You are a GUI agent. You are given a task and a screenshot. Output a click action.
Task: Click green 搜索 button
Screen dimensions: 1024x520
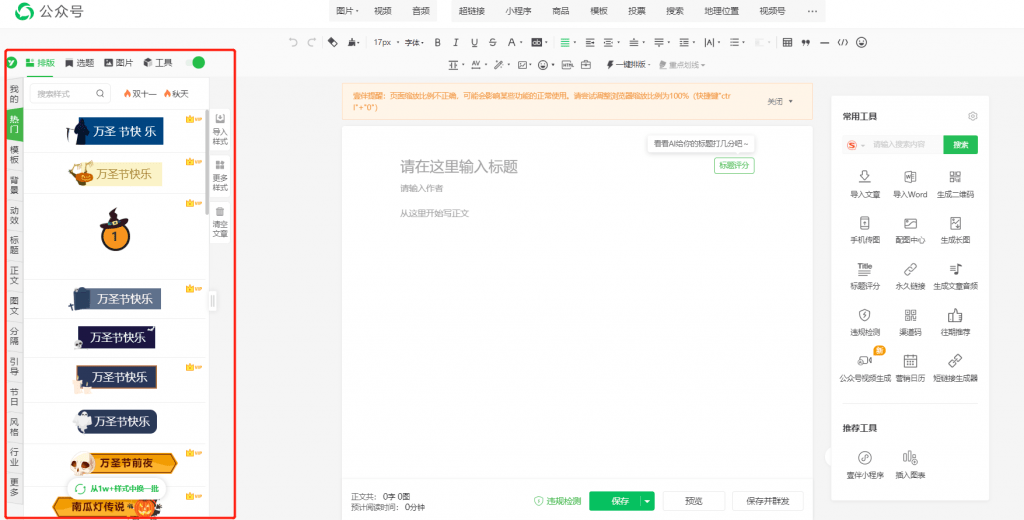pos(960,145)
